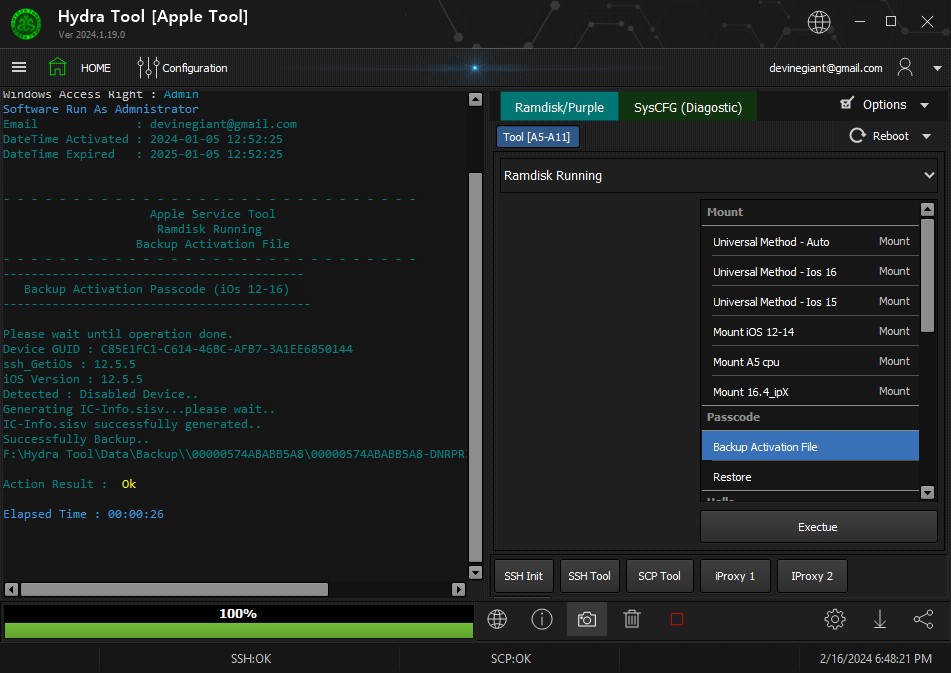Image resolution: width=951 pixels, height=673 pixels.
Task: Select Universal Method - Ios 15 entry
Action: click(810, 301)
